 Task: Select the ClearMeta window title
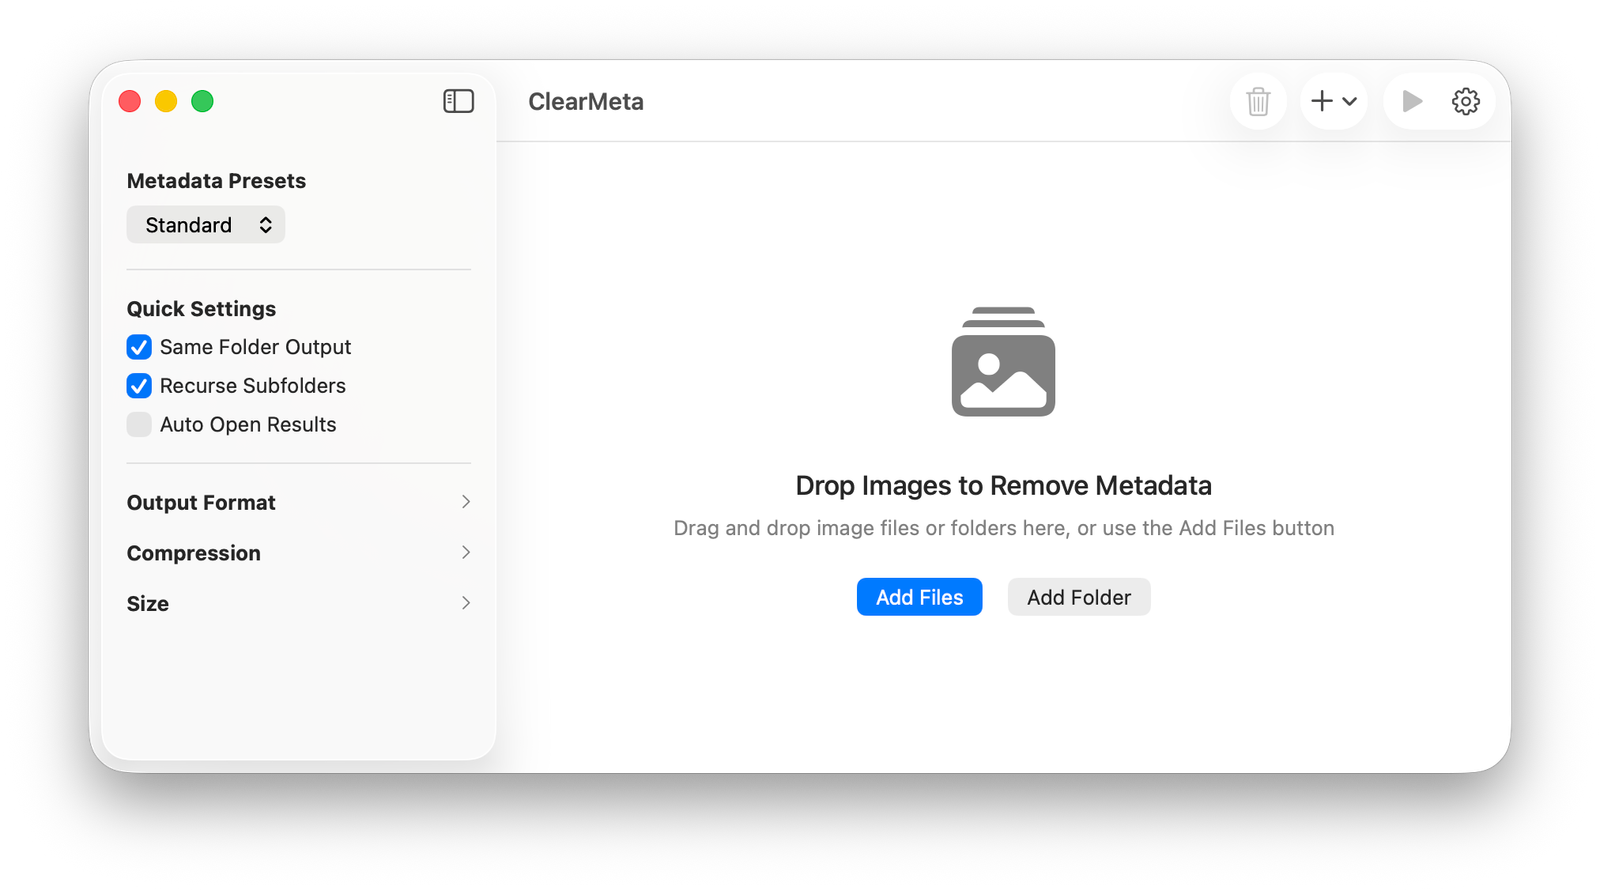tap(586, 102)
